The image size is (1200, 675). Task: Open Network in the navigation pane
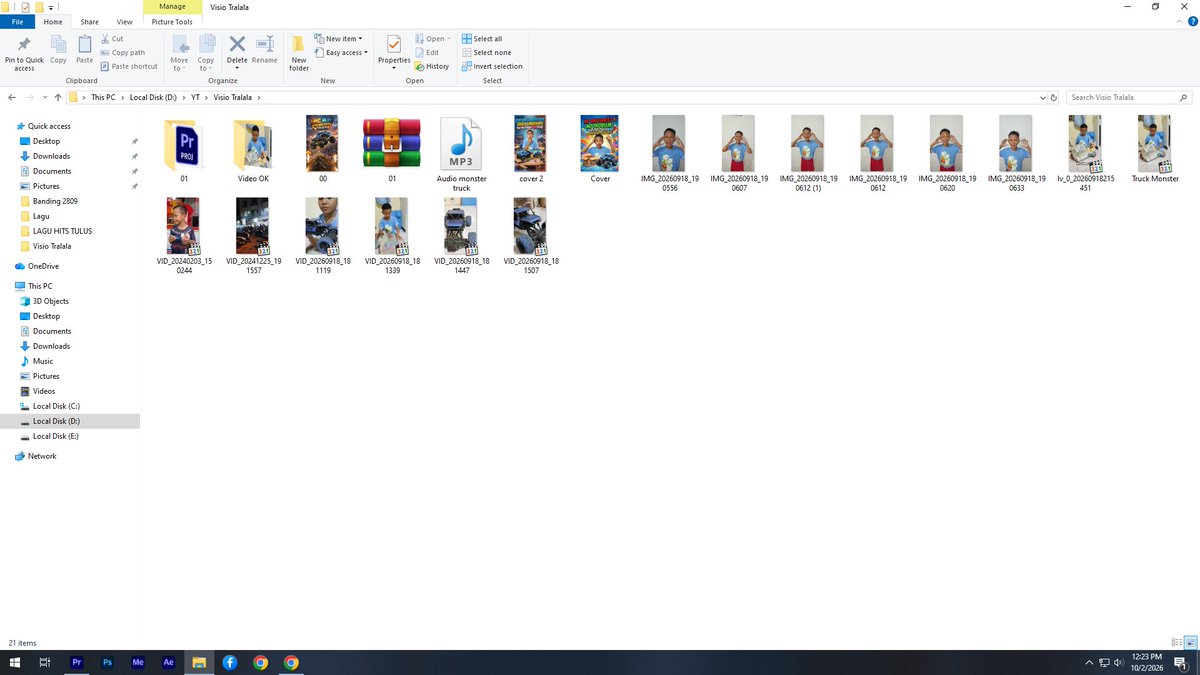pos(42,456)
